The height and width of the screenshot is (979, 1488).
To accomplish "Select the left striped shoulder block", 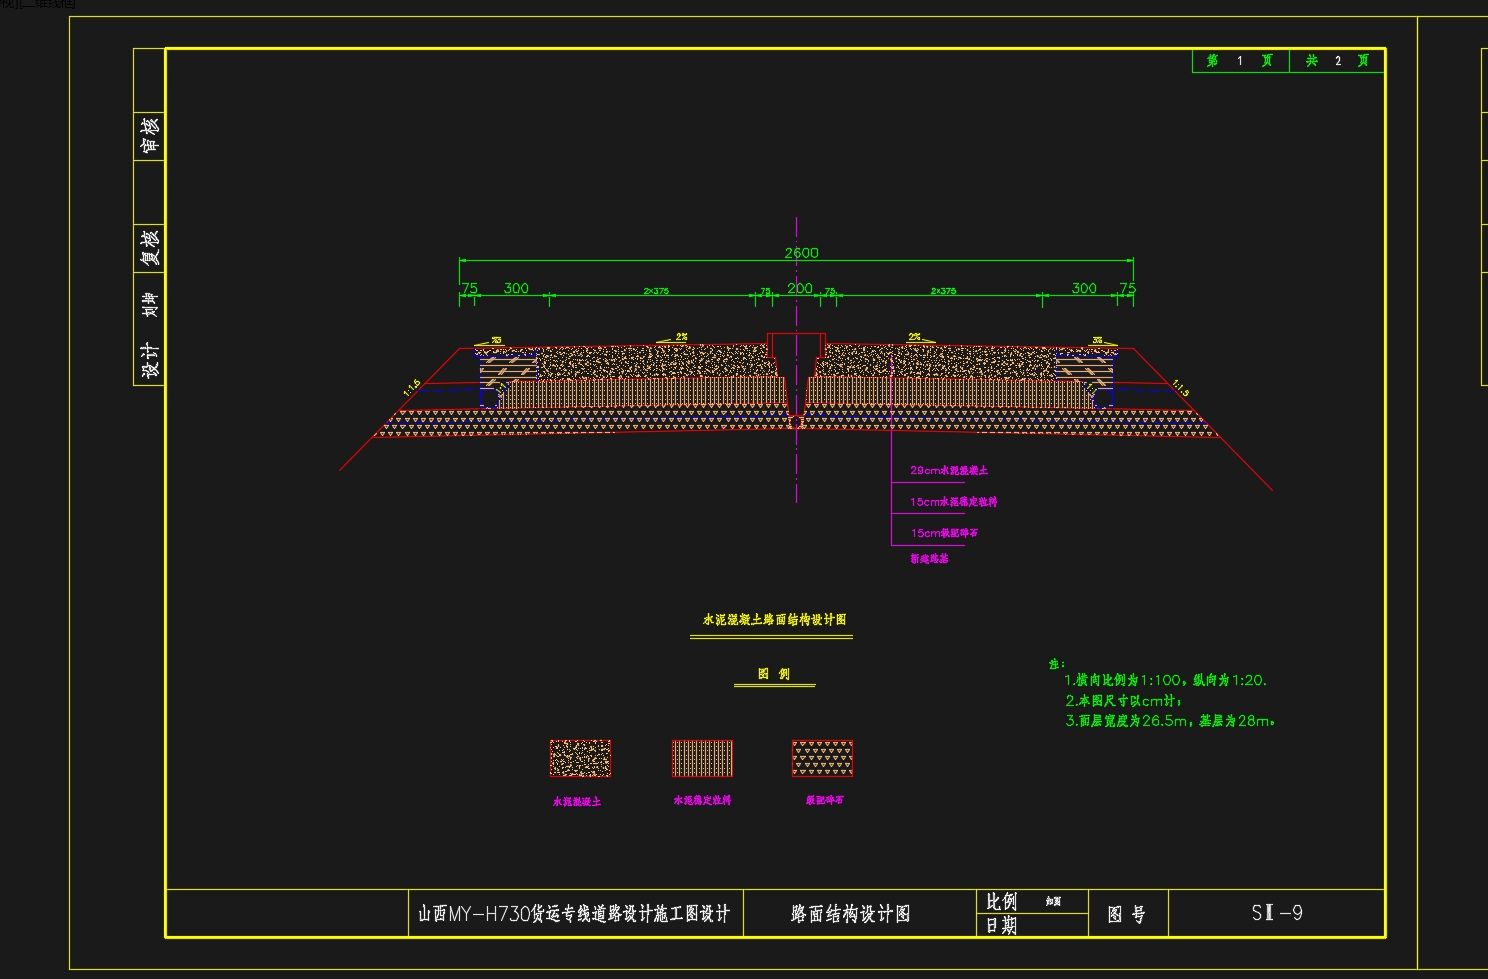I will pyautogui.click(x=508, y=369).
